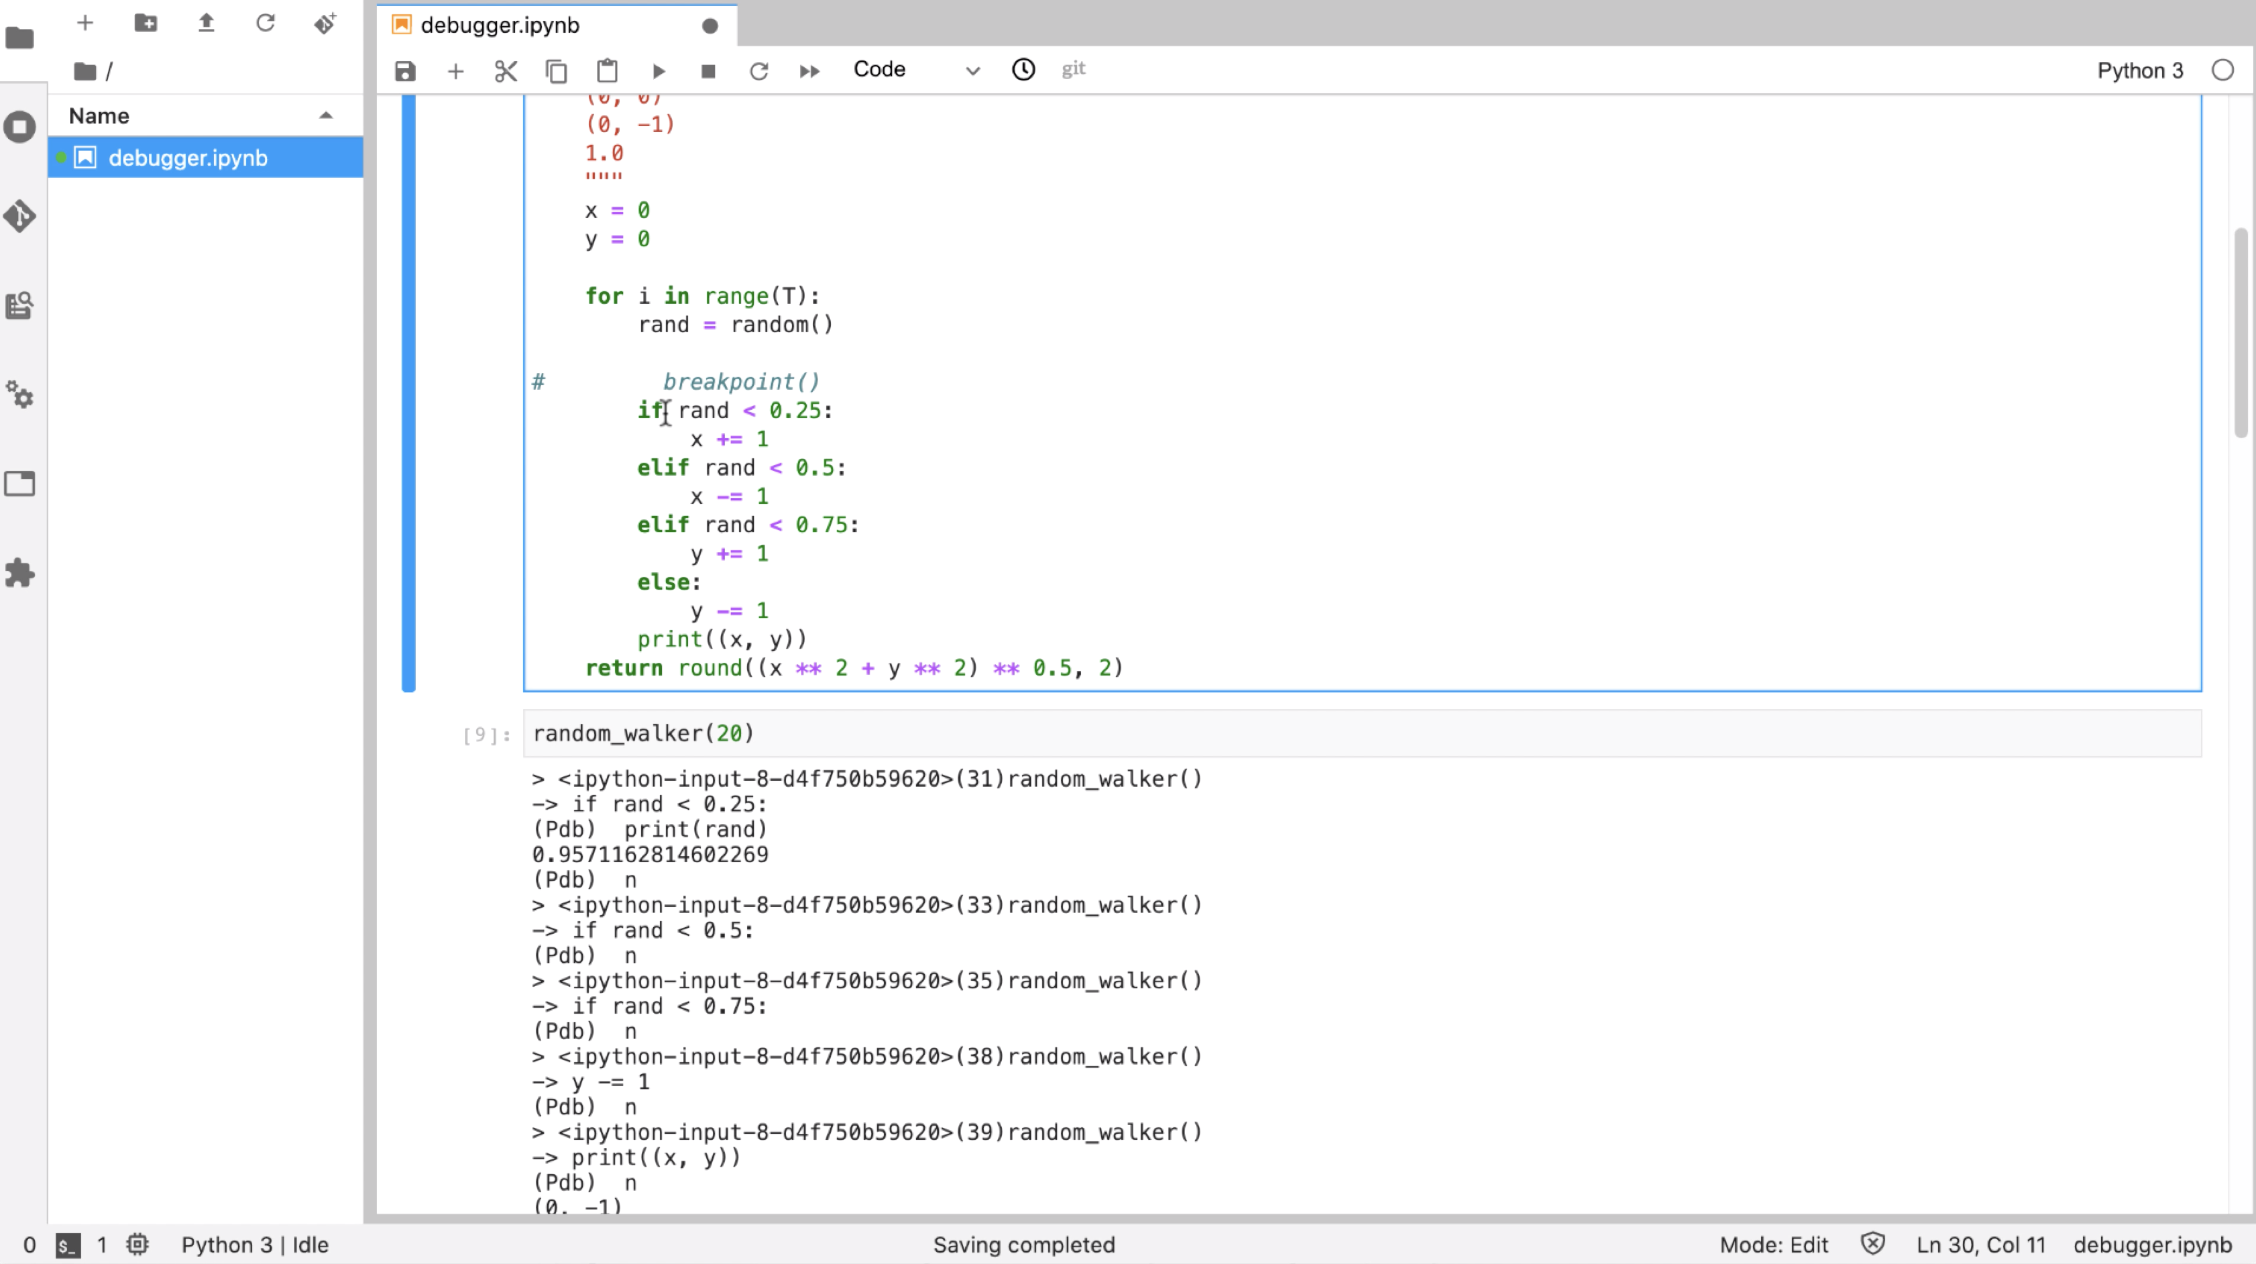Interrupt the kernel with stop button
This screenshot has width=2256, height=1264.
(x=708, y=71)
